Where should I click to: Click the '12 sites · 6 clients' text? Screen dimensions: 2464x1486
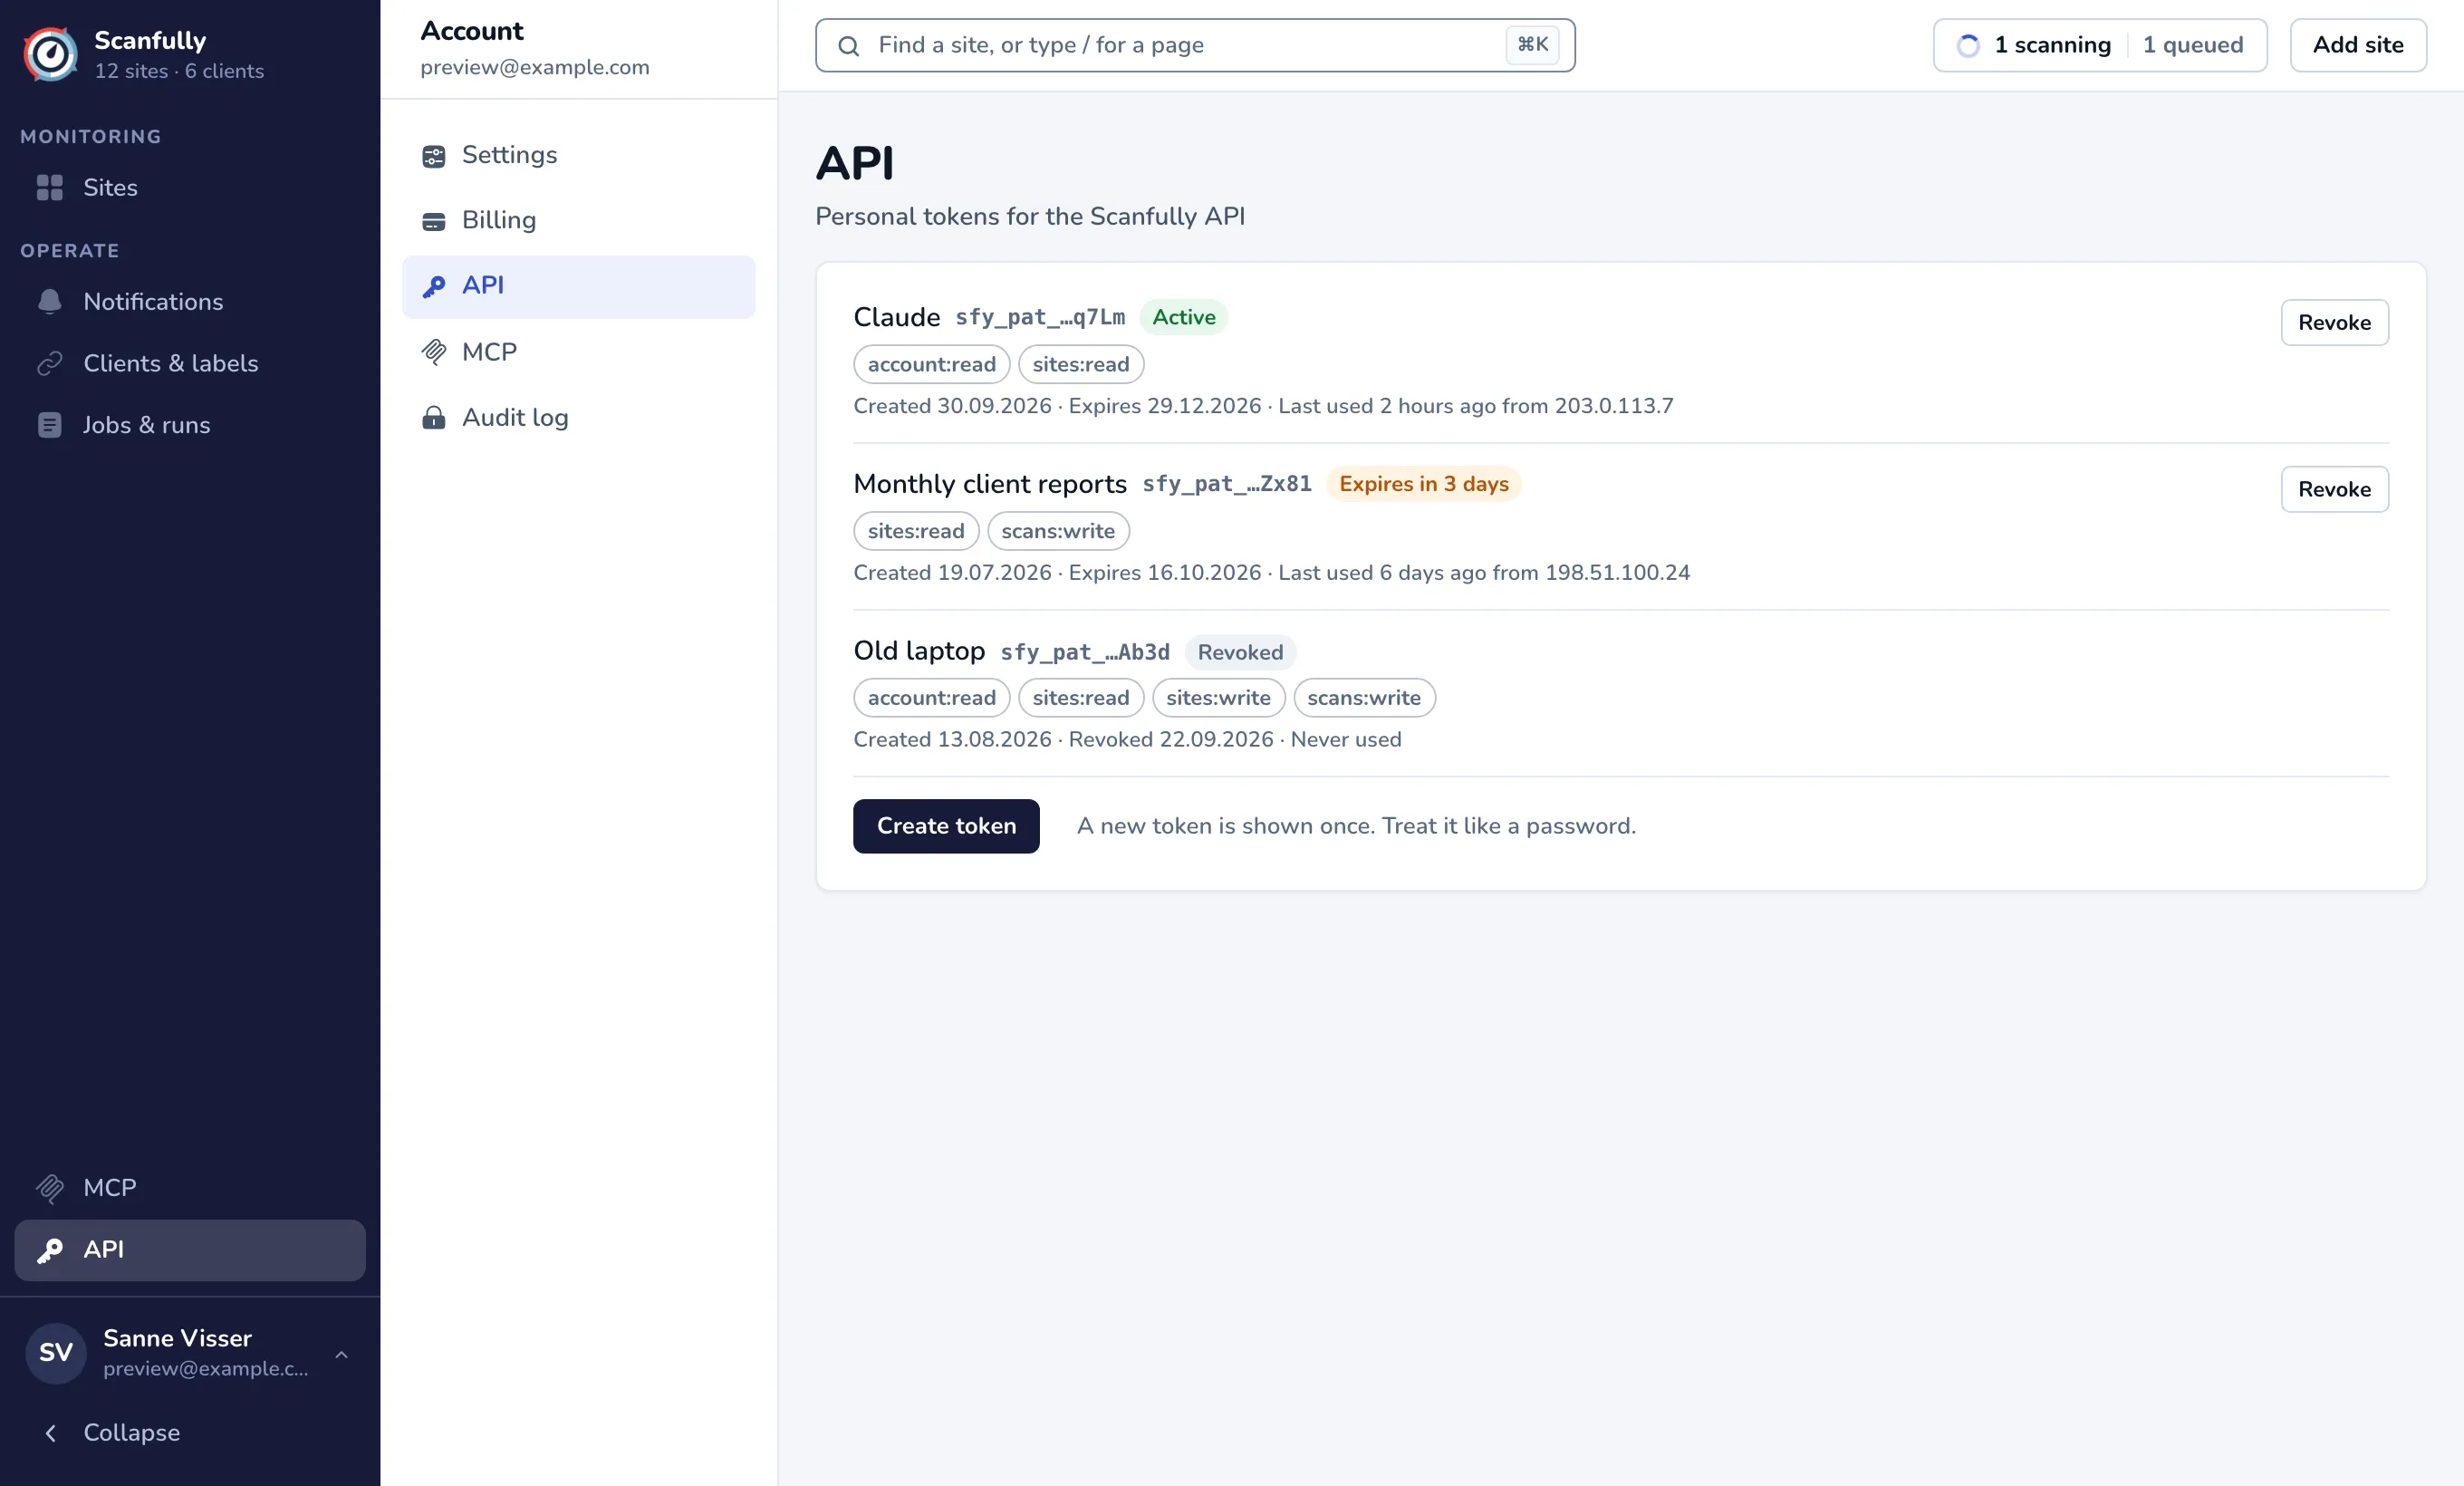[x=179, y=71]
